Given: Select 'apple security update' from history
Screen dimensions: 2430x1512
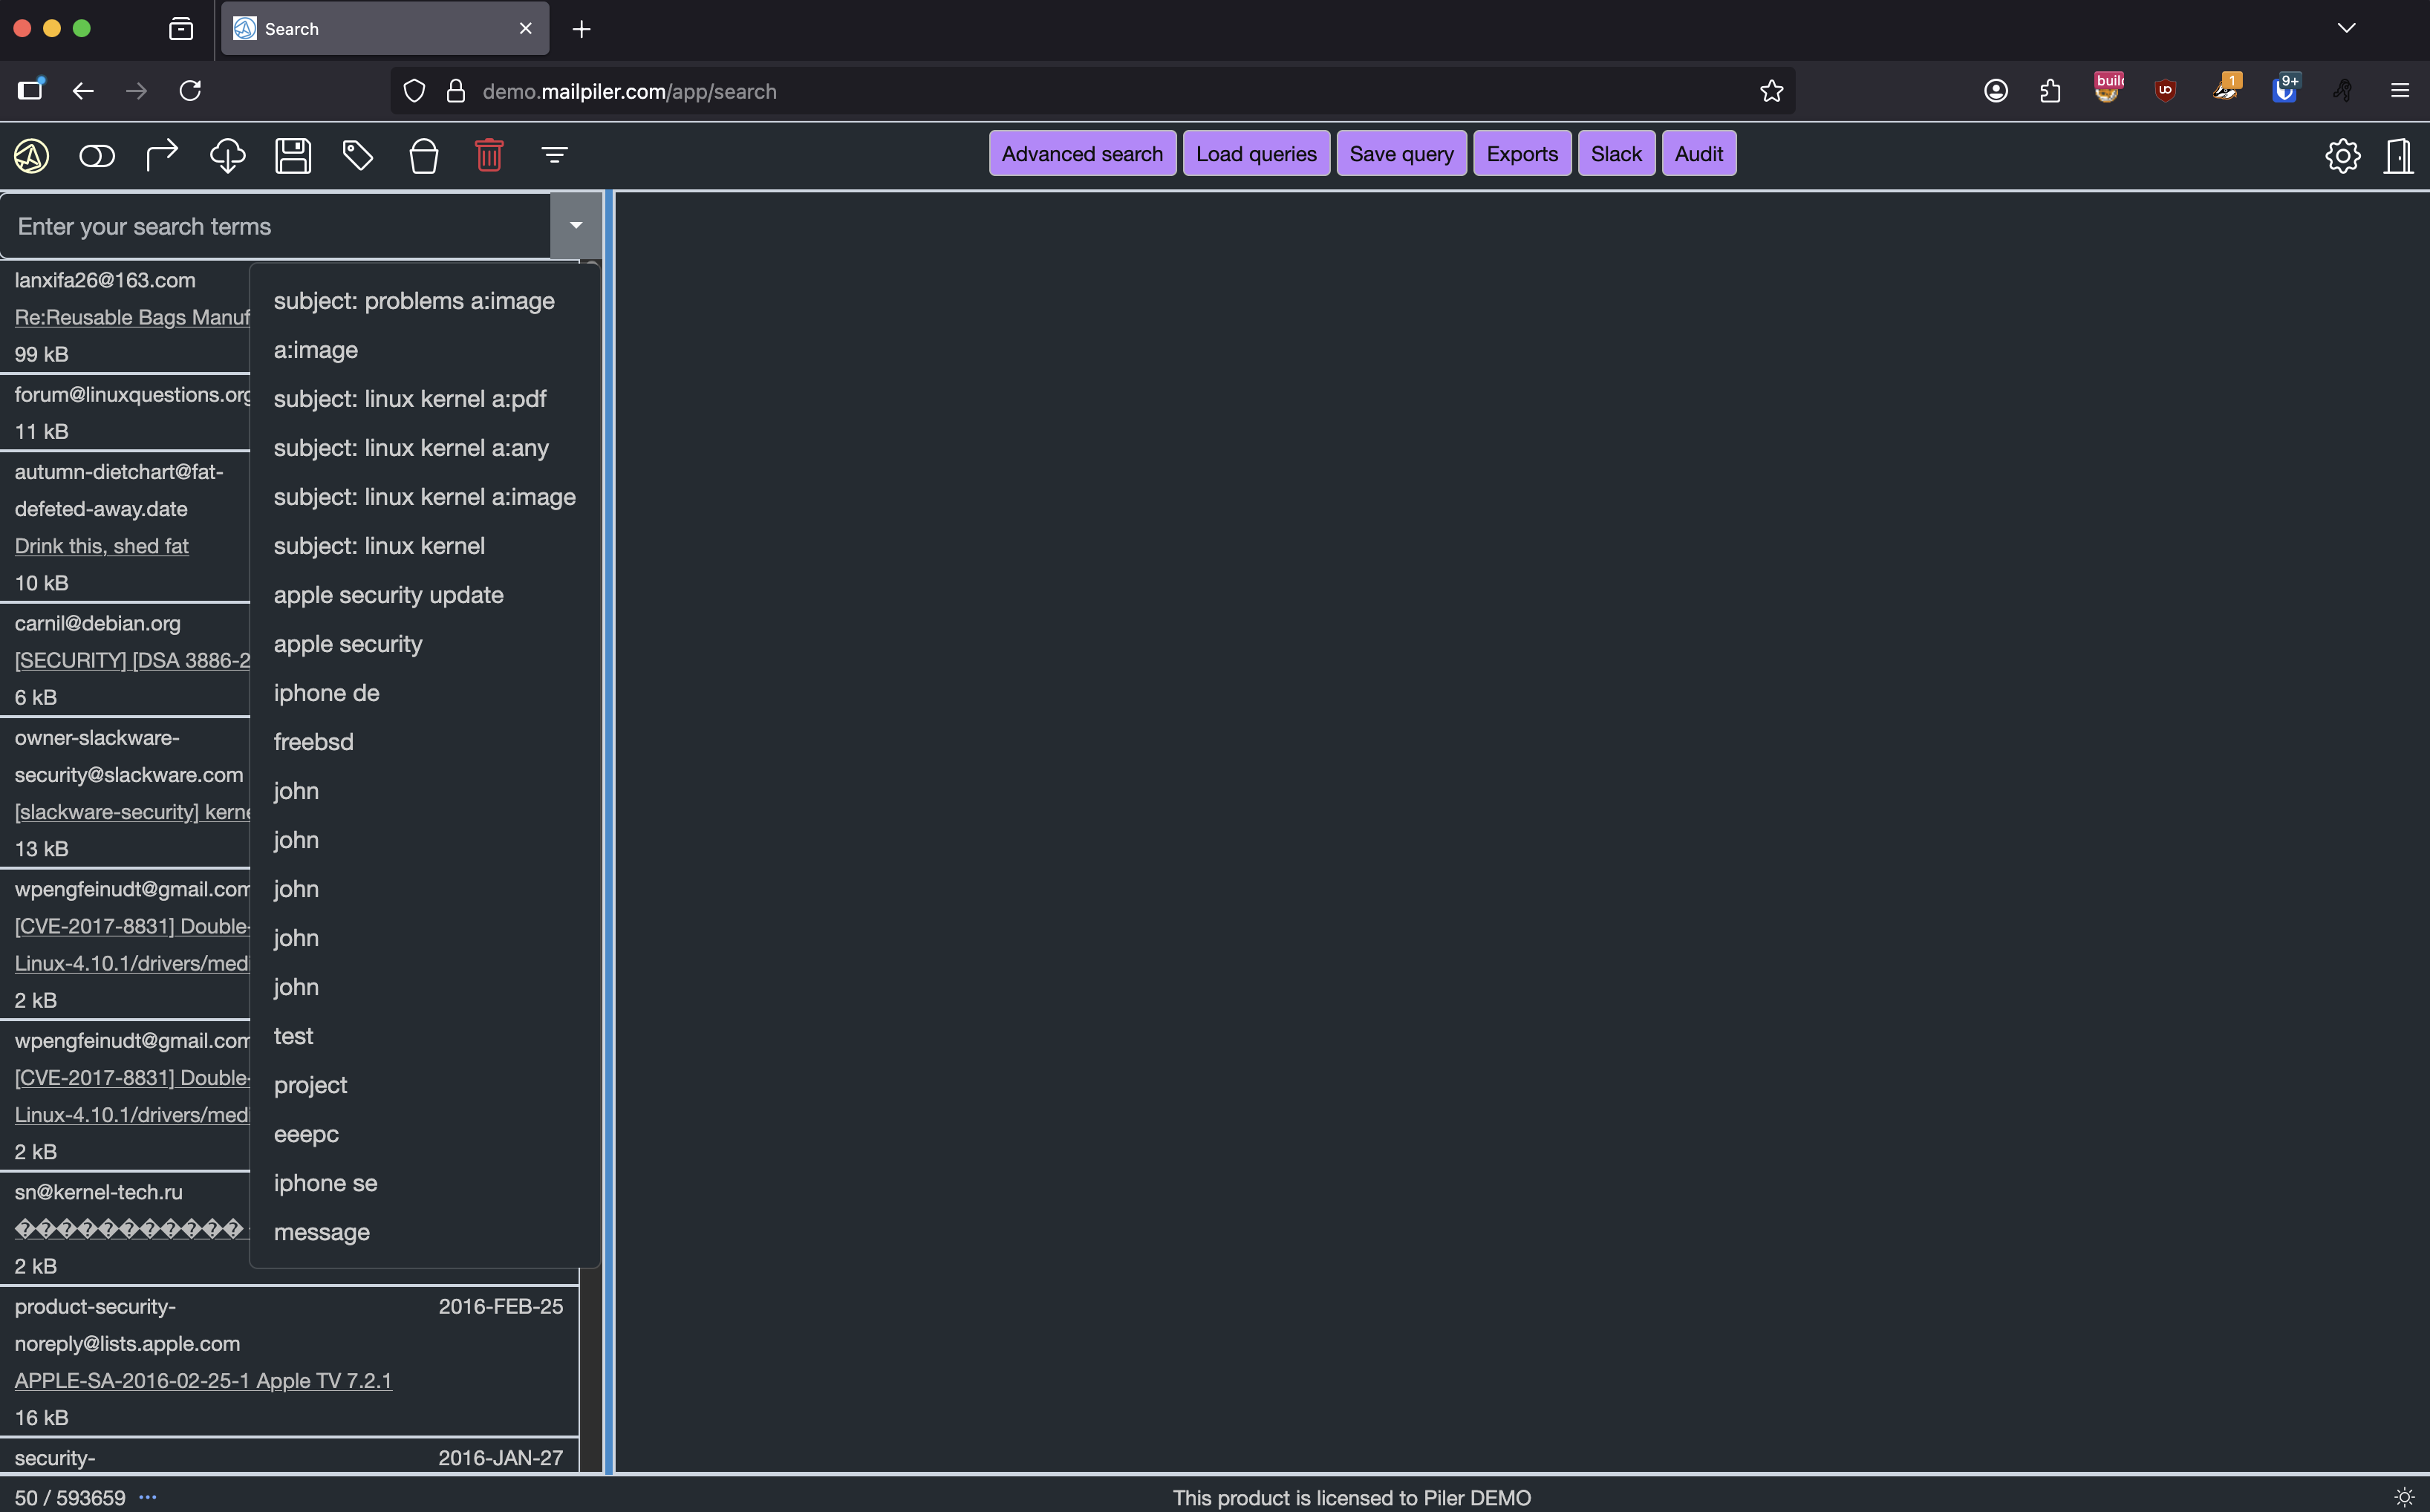Looking at the screenshot, I should click(389, 595).
